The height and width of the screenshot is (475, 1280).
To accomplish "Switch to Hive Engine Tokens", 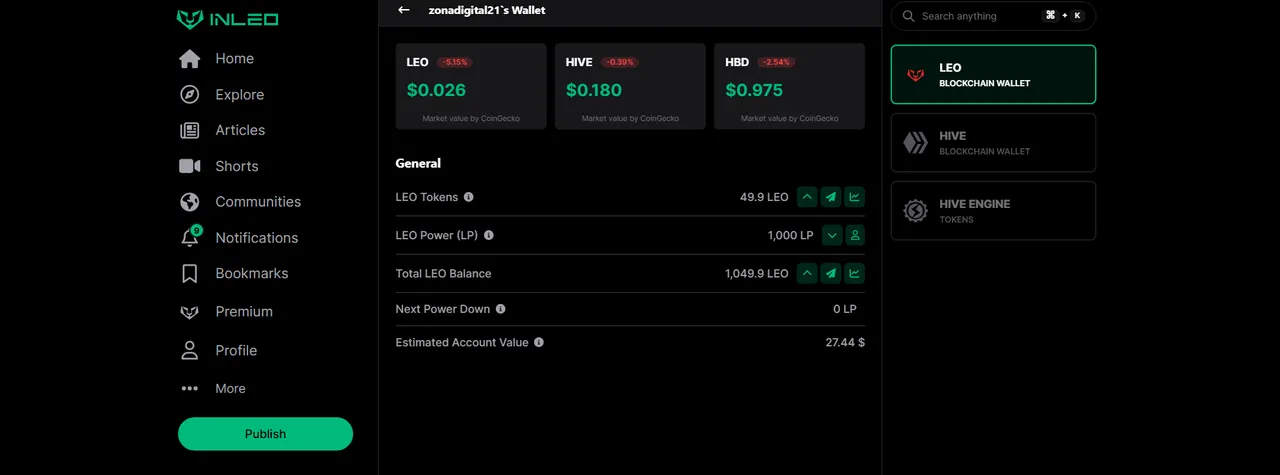I will tap(993, 211).
